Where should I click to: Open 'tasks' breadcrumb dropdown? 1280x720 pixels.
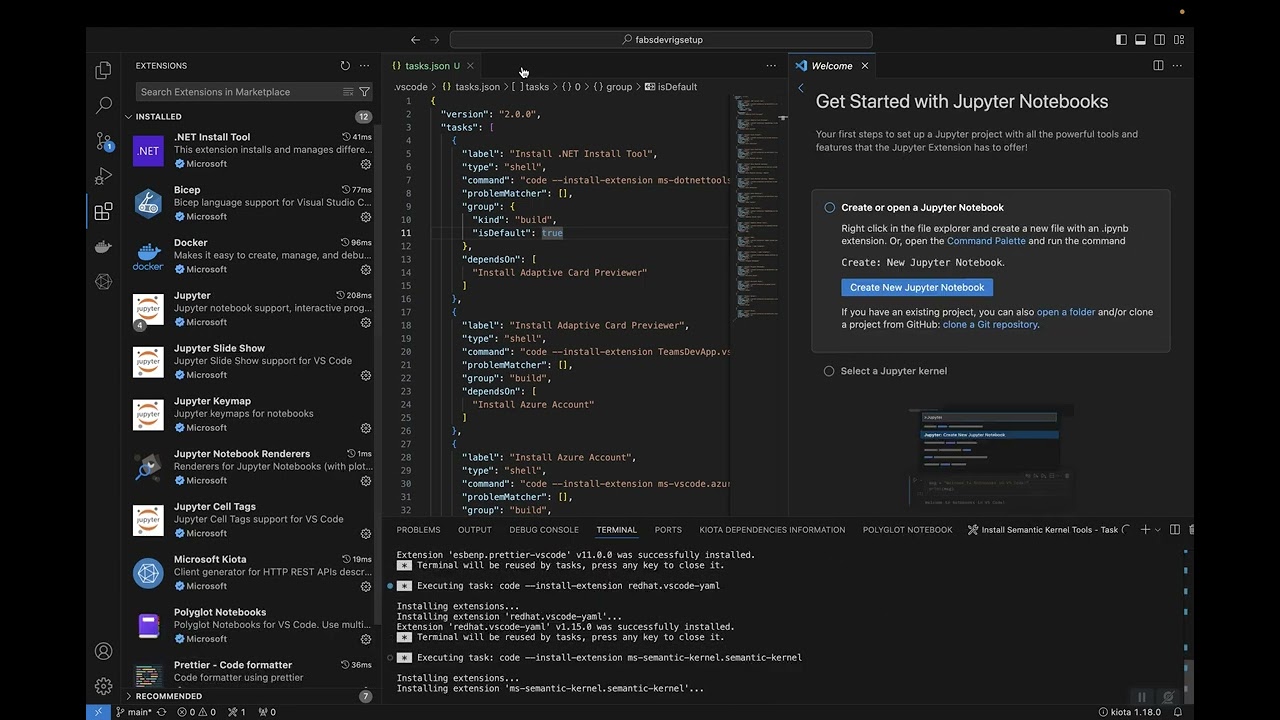point(530,87)
